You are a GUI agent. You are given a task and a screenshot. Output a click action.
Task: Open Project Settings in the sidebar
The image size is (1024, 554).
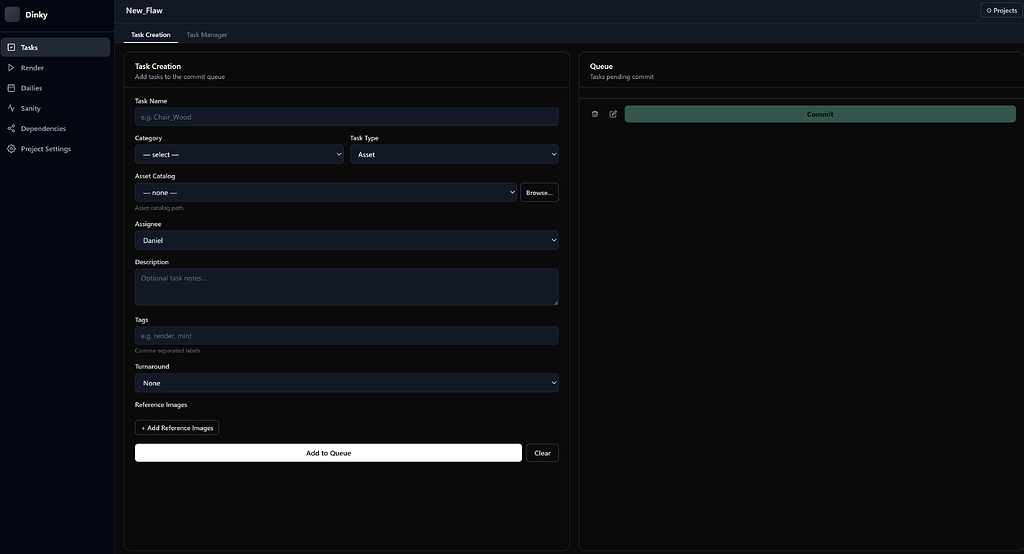[56, 148]
